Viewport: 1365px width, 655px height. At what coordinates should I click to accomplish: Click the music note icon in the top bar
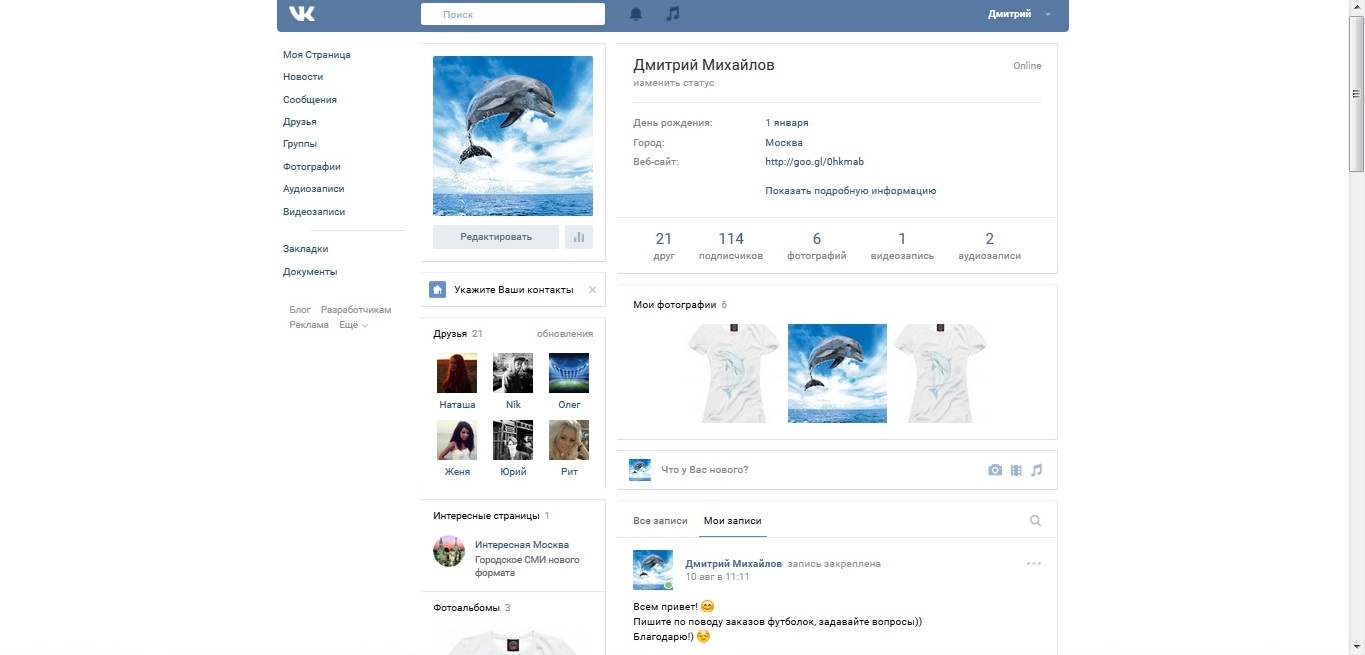(672, 13)
